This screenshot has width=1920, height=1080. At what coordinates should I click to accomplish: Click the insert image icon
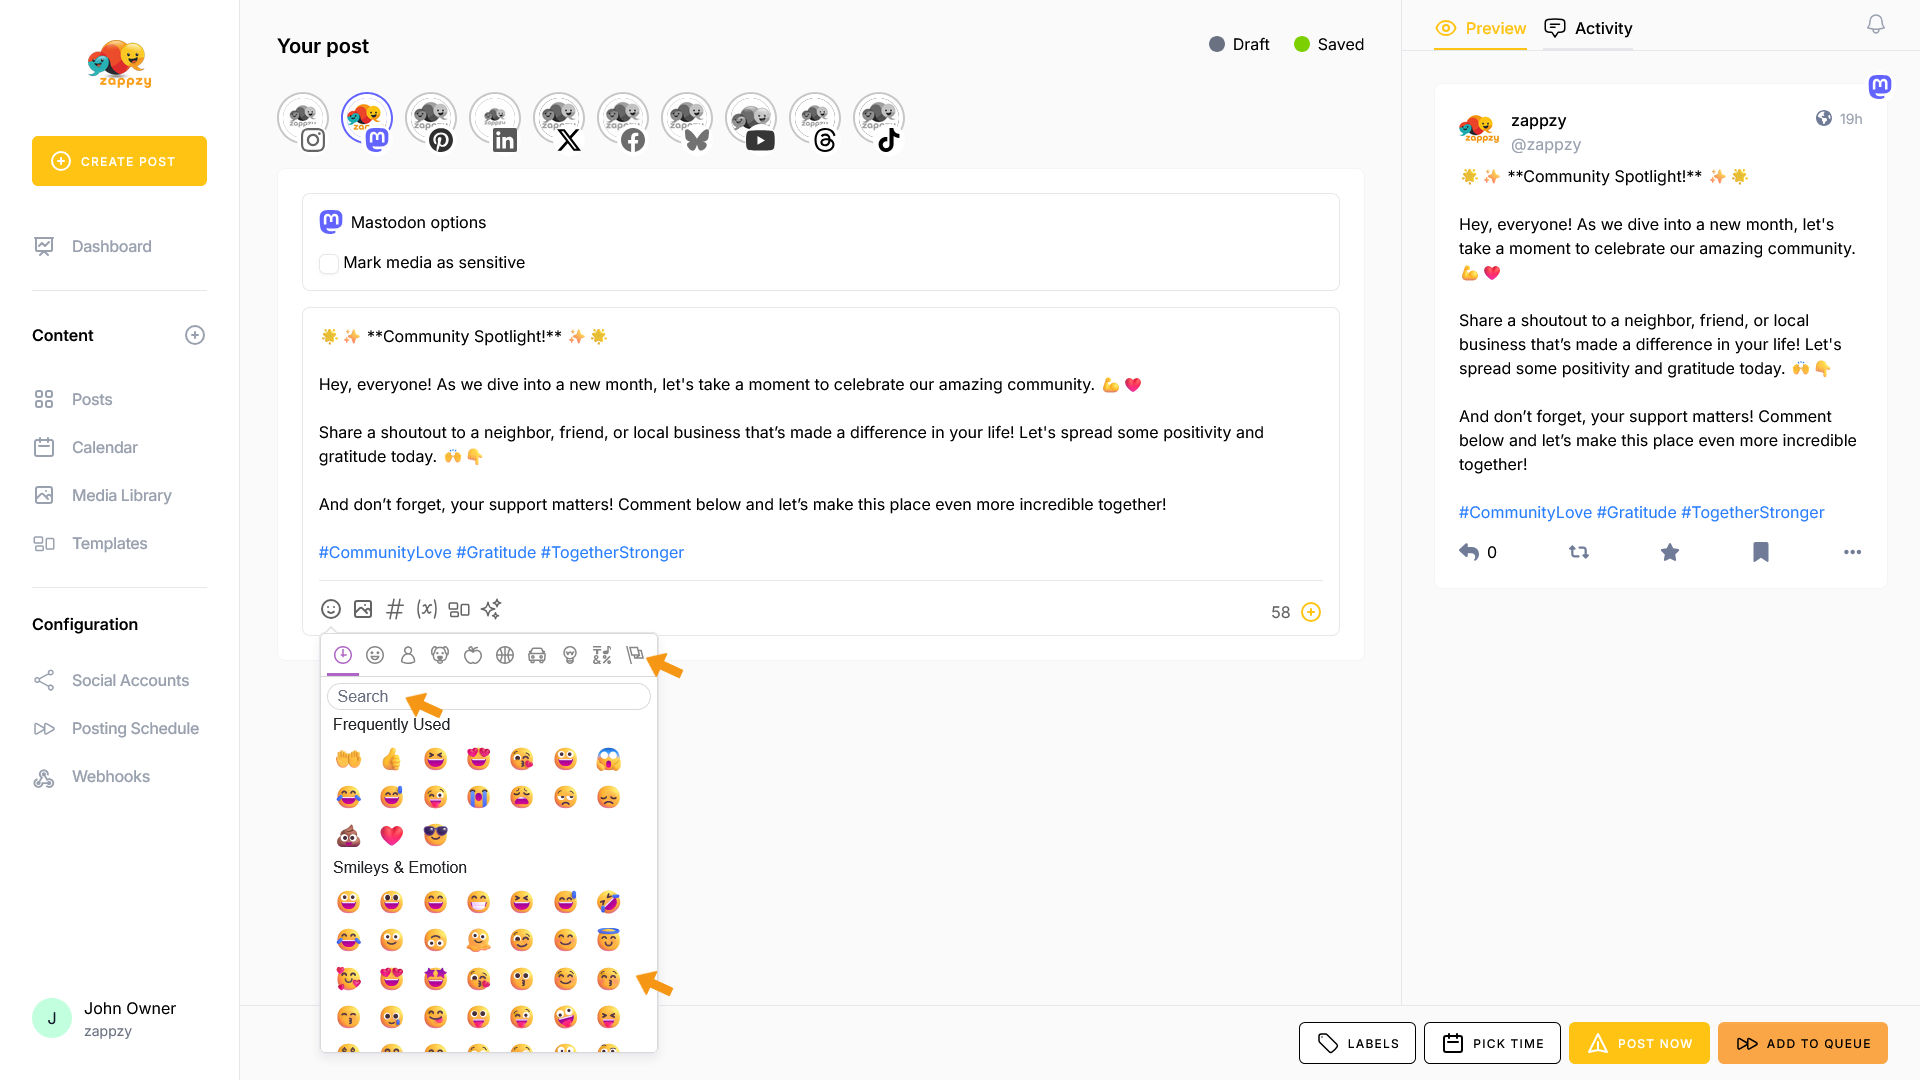(x=363, y=609)
